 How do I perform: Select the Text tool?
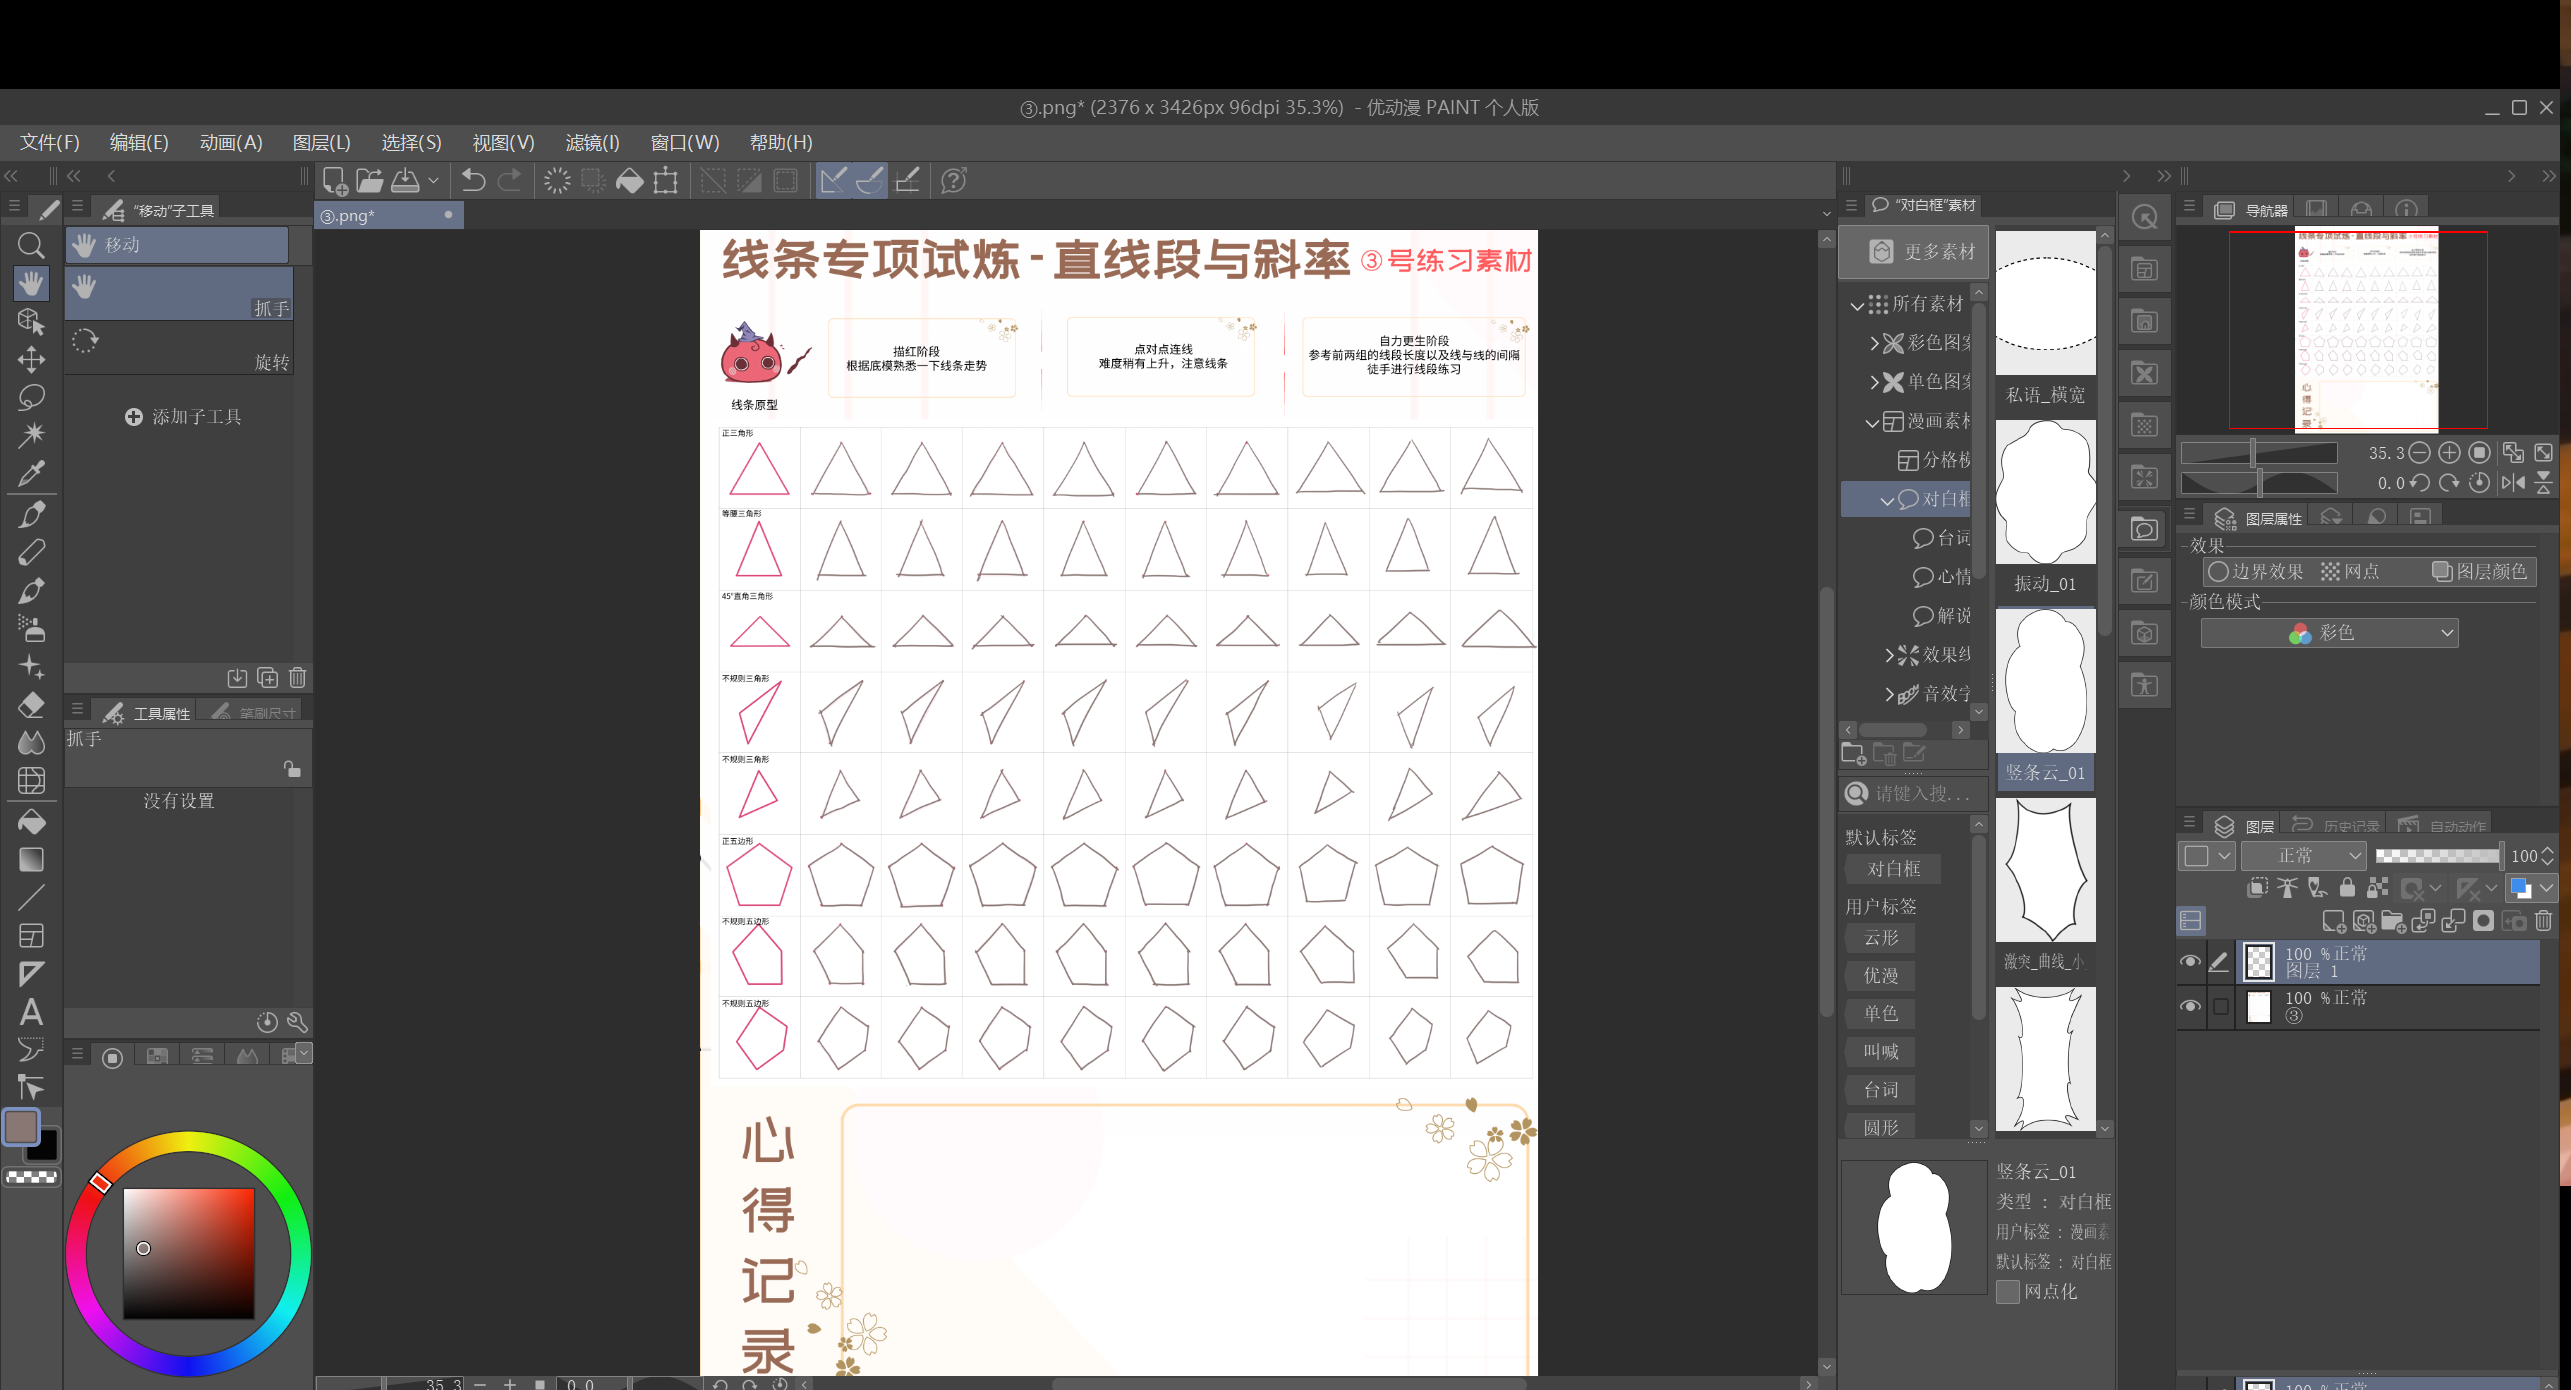point(31,1012)
